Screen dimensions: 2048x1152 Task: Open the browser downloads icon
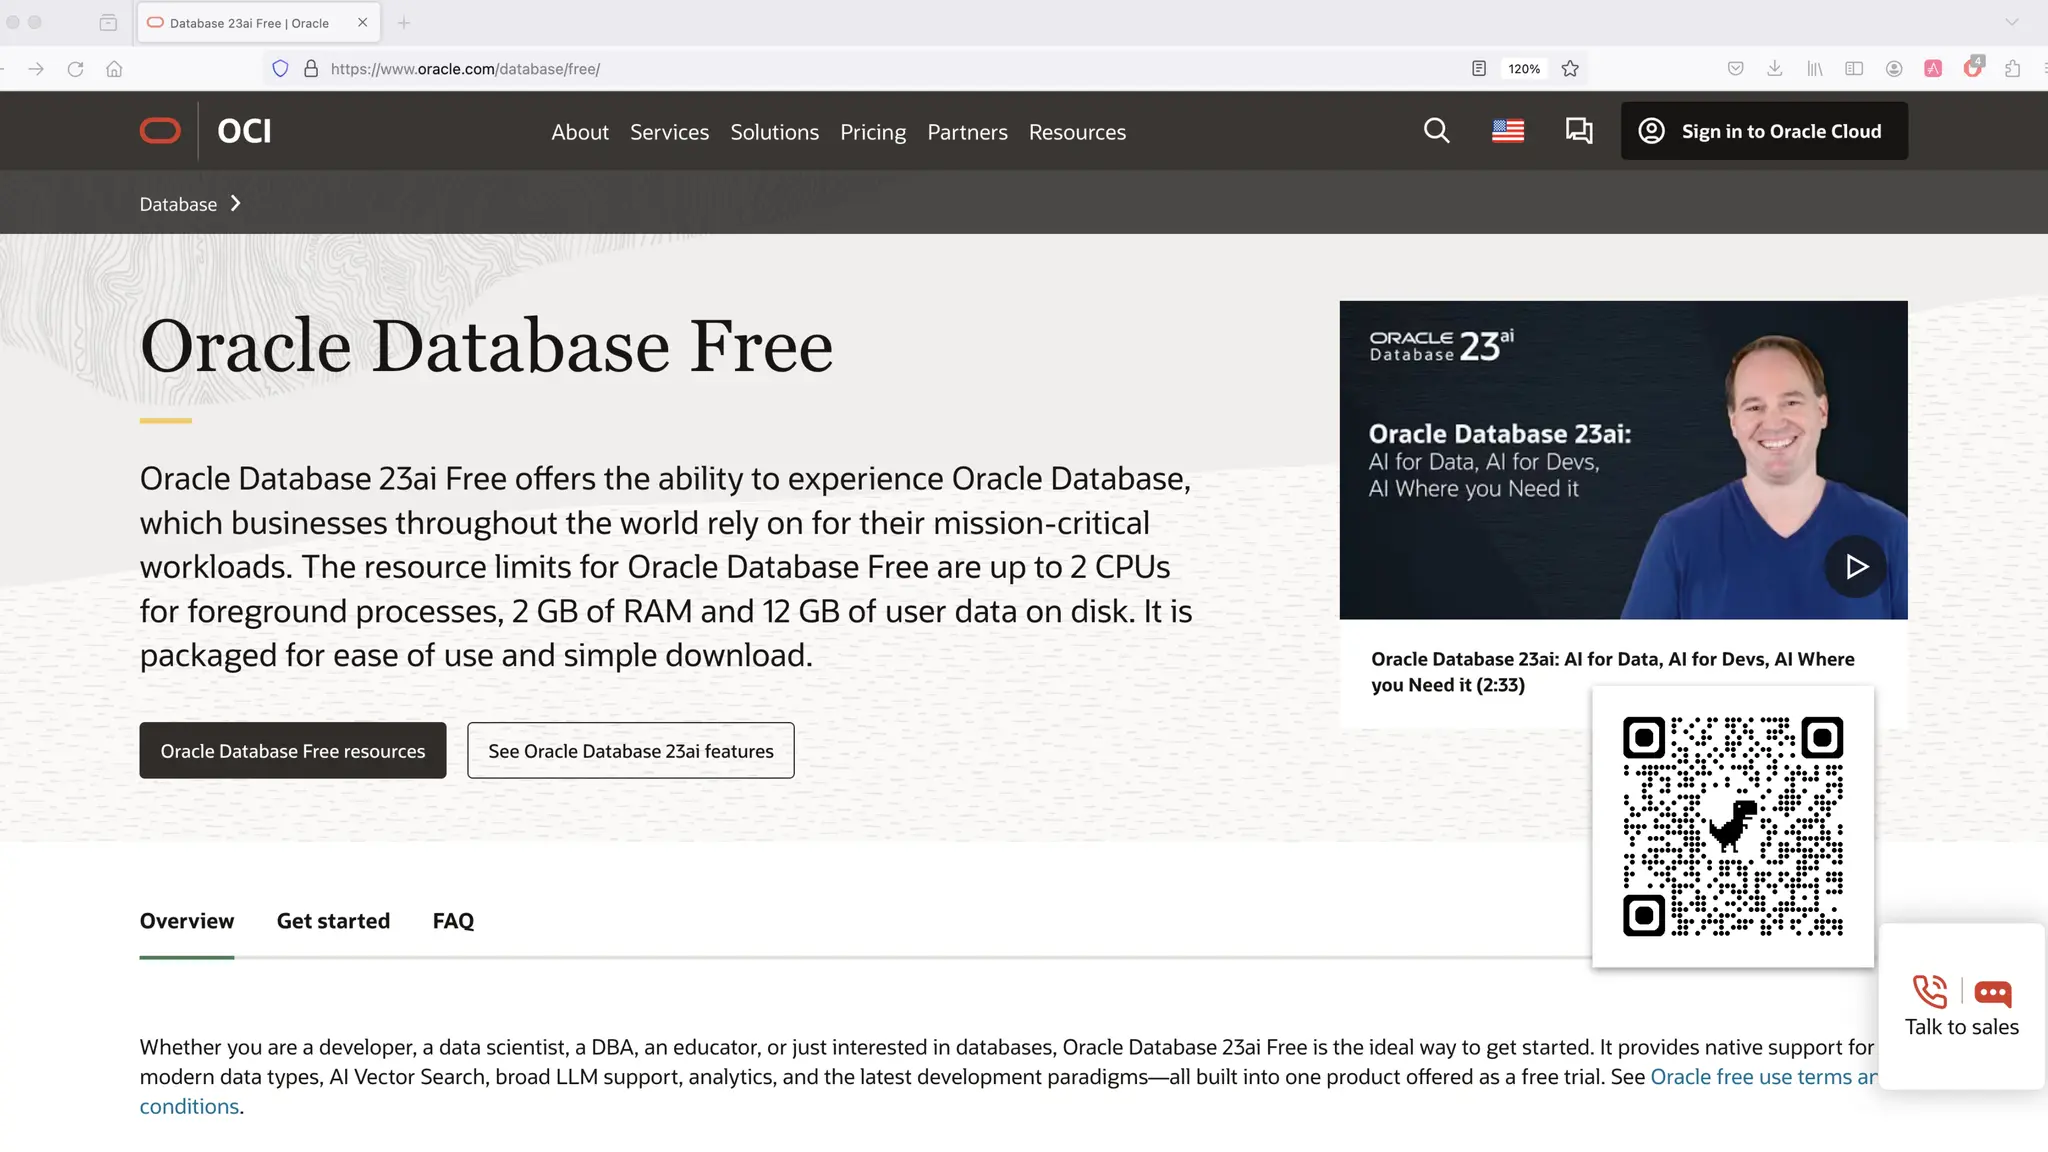(1774, 69)
